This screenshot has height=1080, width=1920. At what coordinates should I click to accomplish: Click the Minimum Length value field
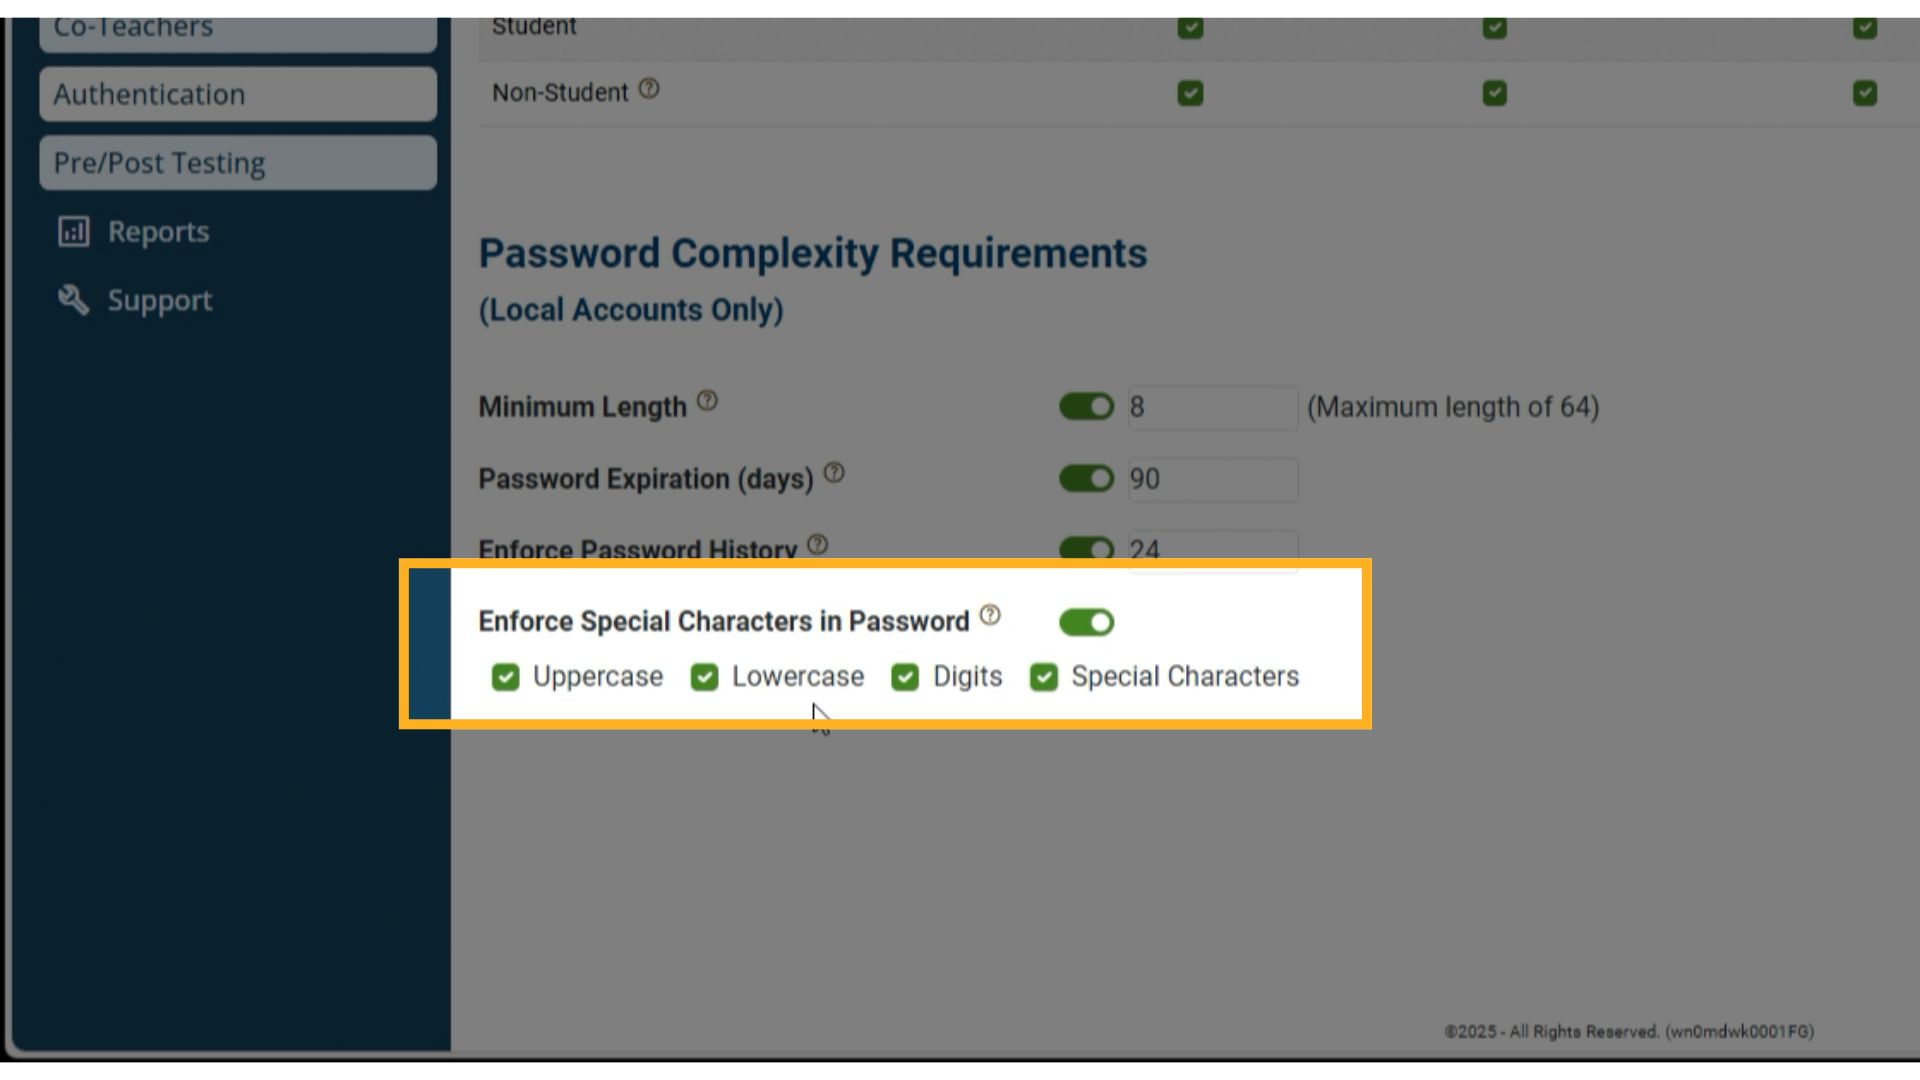point(1211,407)
